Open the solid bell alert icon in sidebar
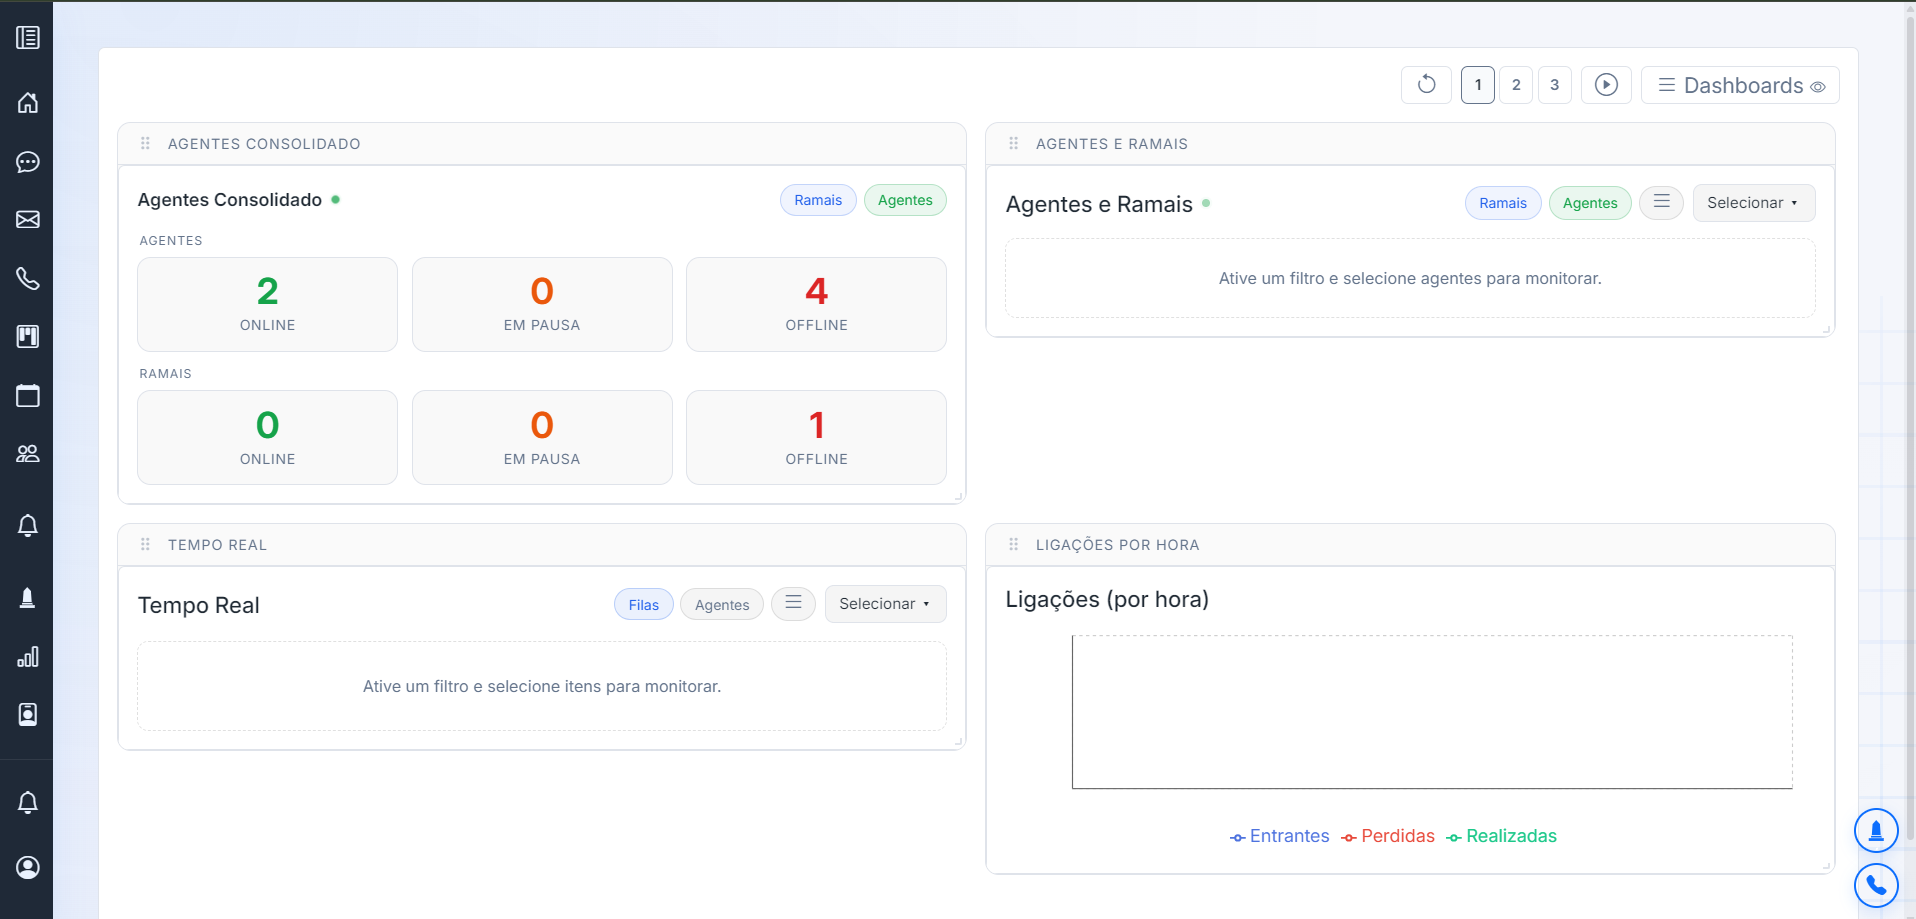 click(x=28, y=598)
